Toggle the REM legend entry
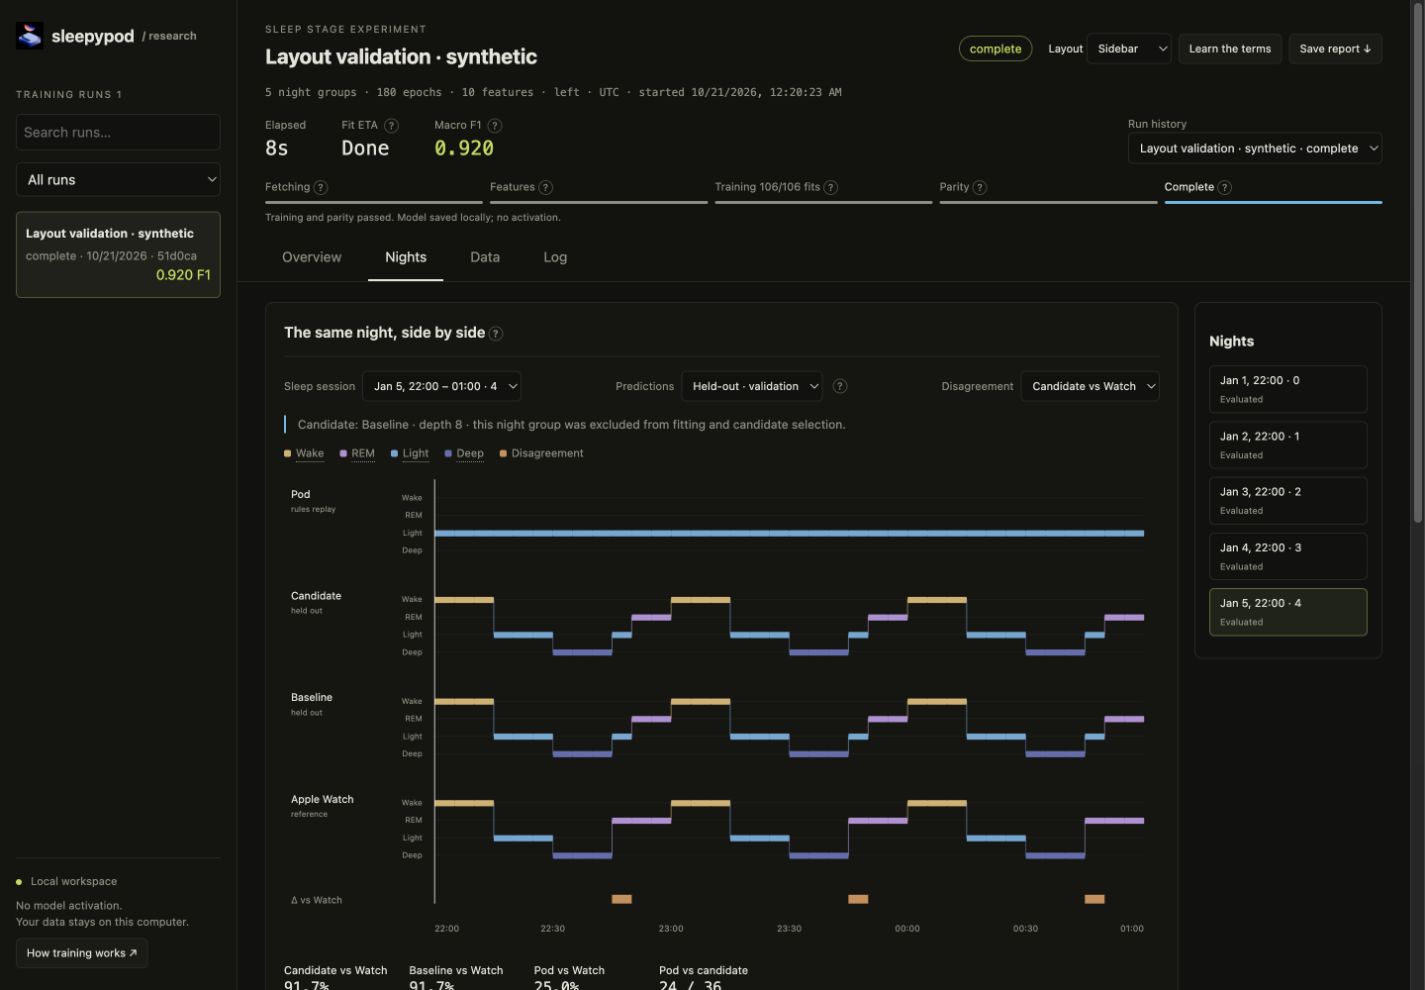 [x=357, y=453]
